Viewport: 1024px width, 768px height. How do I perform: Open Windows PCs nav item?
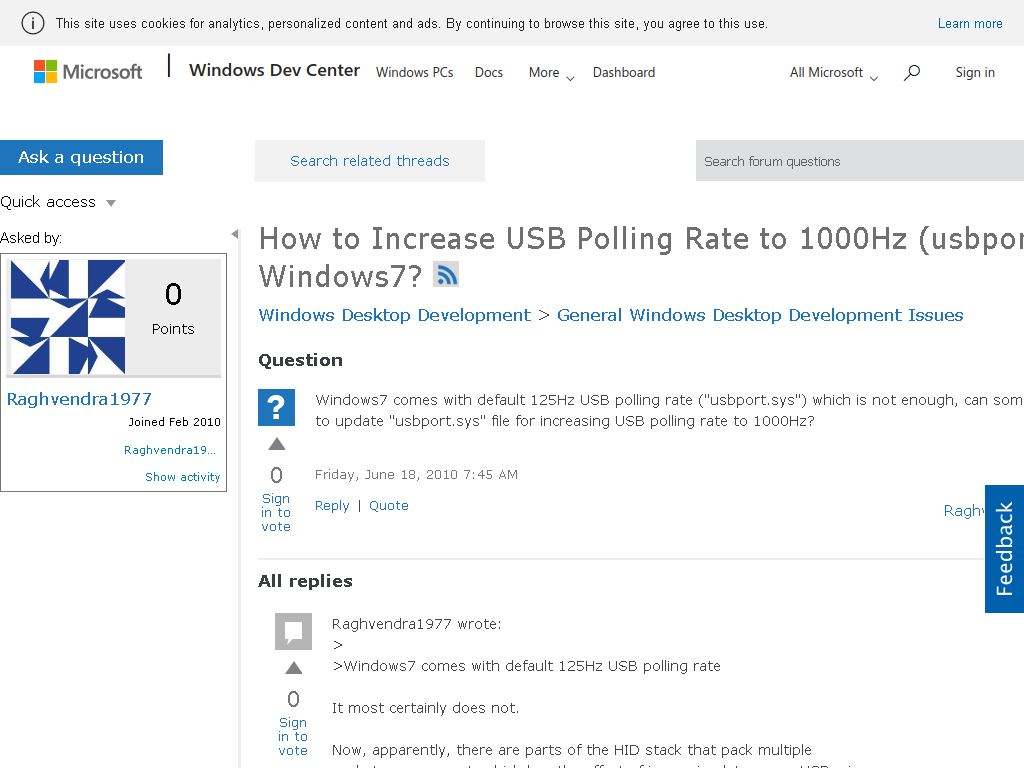[x=415, y=72]
